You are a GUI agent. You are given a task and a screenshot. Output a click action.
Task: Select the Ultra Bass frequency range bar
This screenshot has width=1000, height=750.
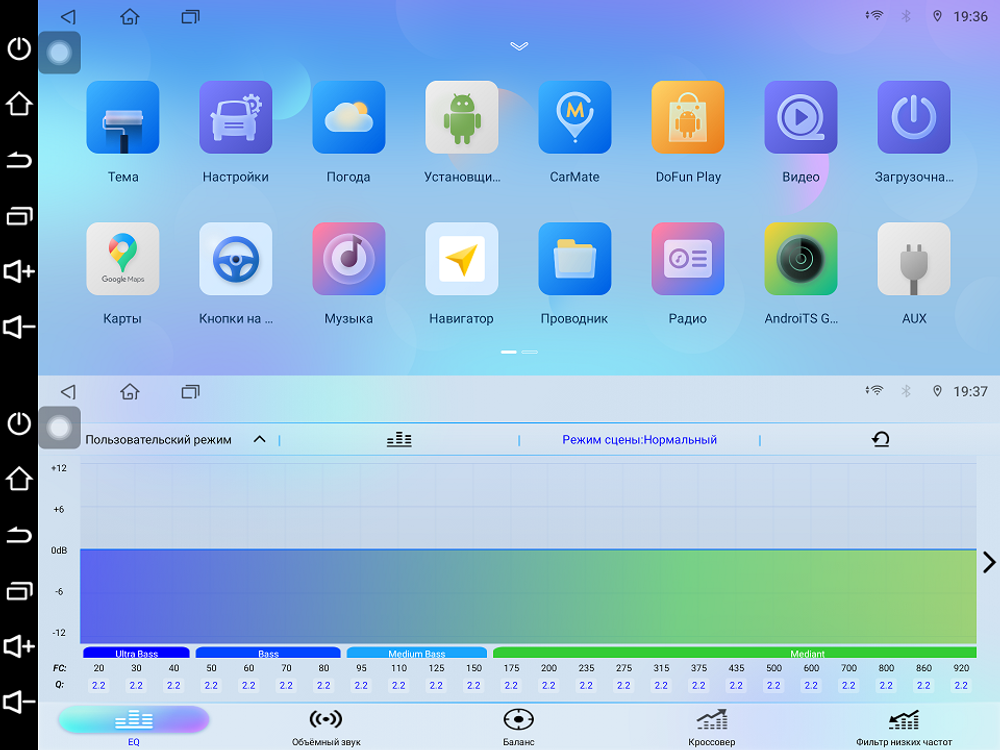[x=136, y=653]
